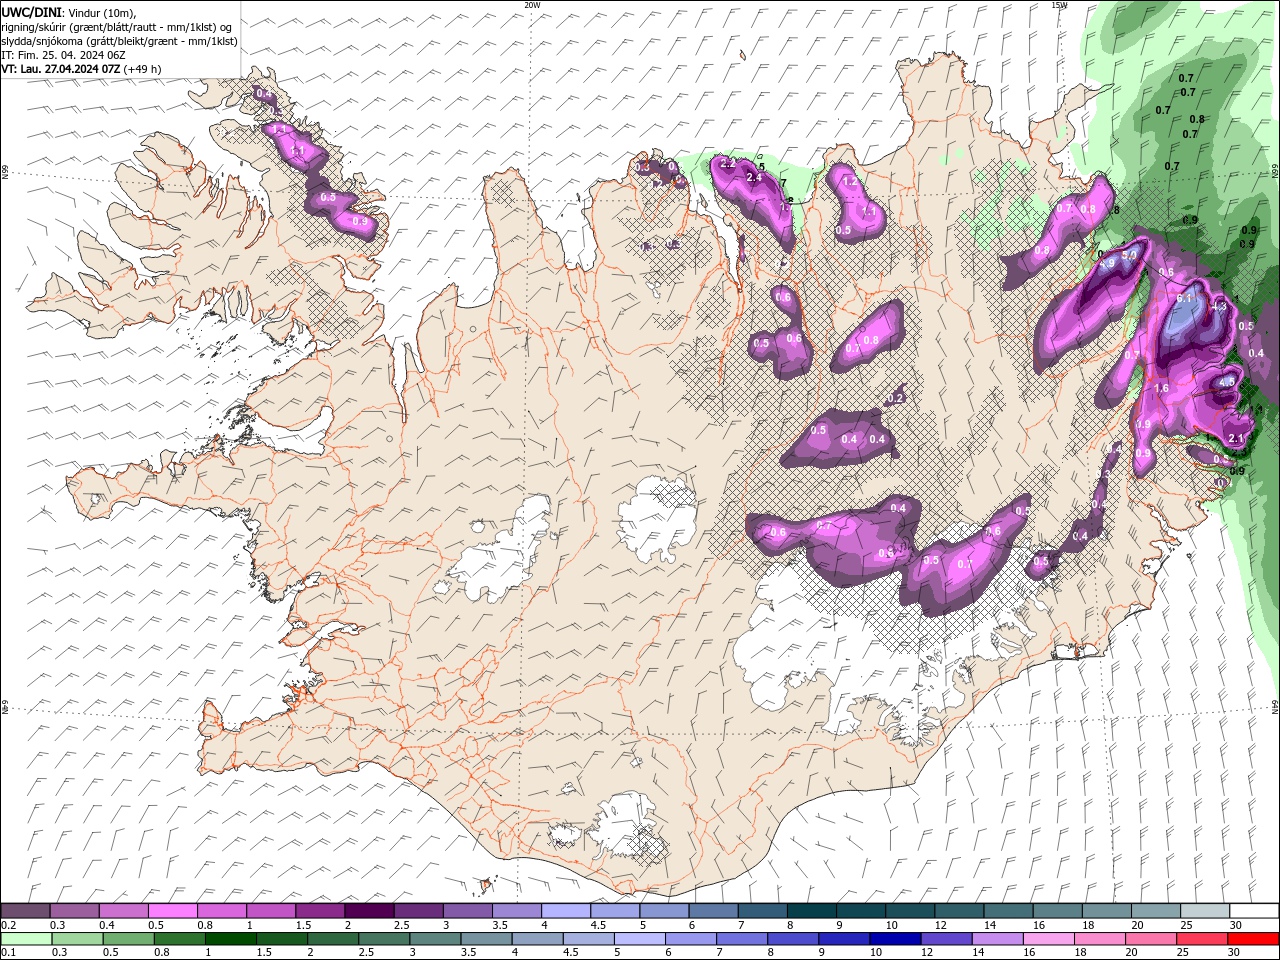
Task: Click the 'rigning/skúrir (grænt/blátt/rautt - mm/1klst) og' line
Action: click(x=117, y=27)
